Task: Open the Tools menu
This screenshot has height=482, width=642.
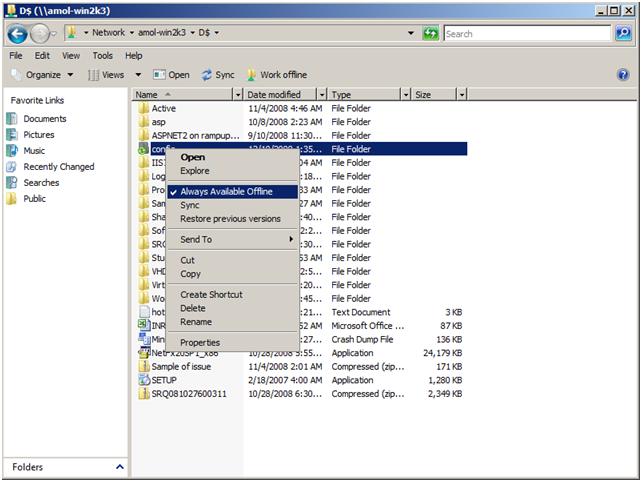Action: tap(102, 56)
